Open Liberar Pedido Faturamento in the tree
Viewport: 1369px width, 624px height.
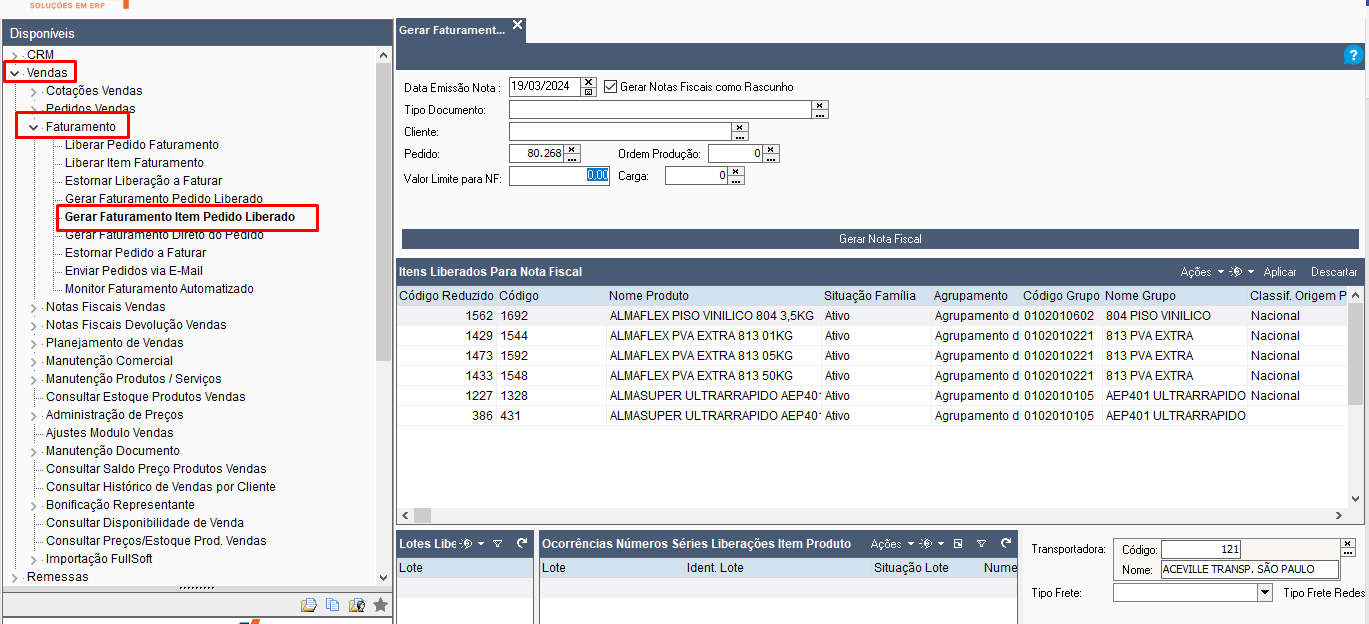click(142, 145)
